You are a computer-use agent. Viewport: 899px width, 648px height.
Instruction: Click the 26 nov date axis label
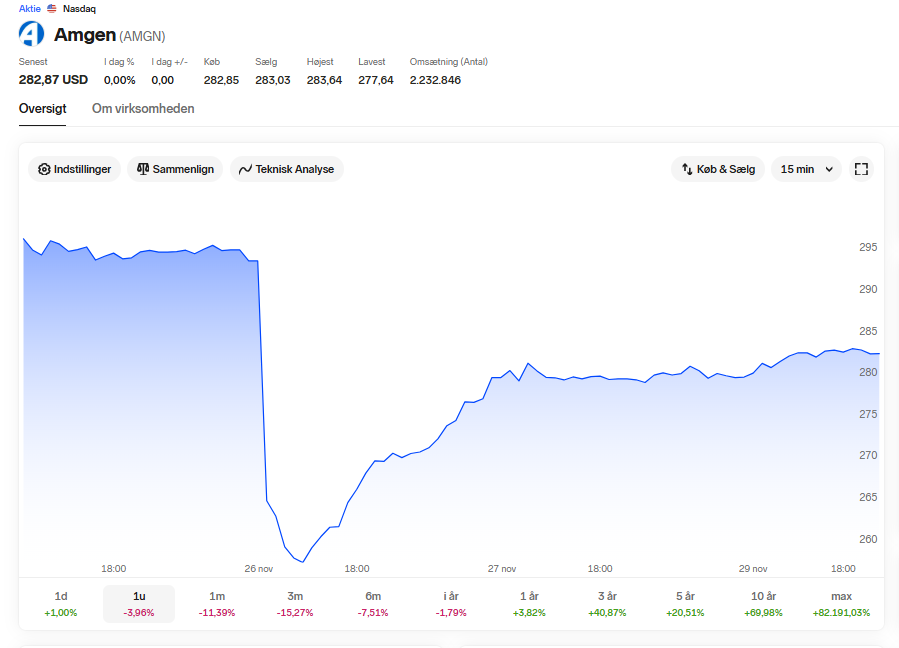pyautogui.click(x=259, y=568)
